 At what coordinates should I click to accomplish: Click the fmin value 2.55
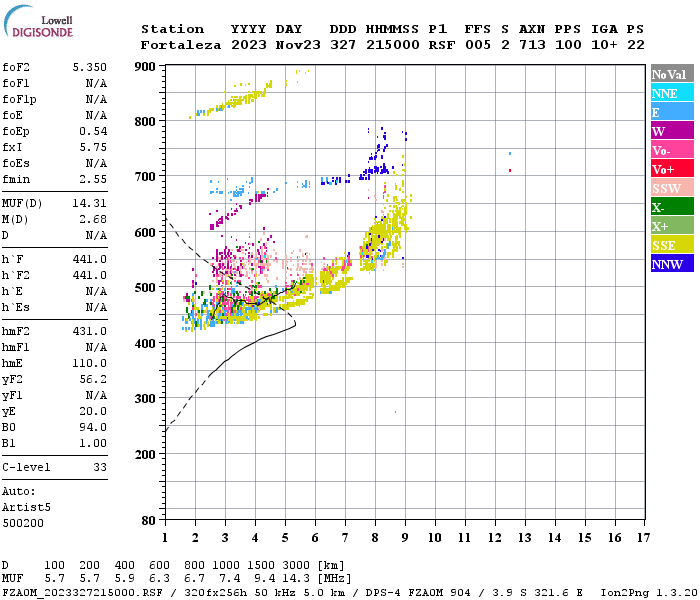93,179
